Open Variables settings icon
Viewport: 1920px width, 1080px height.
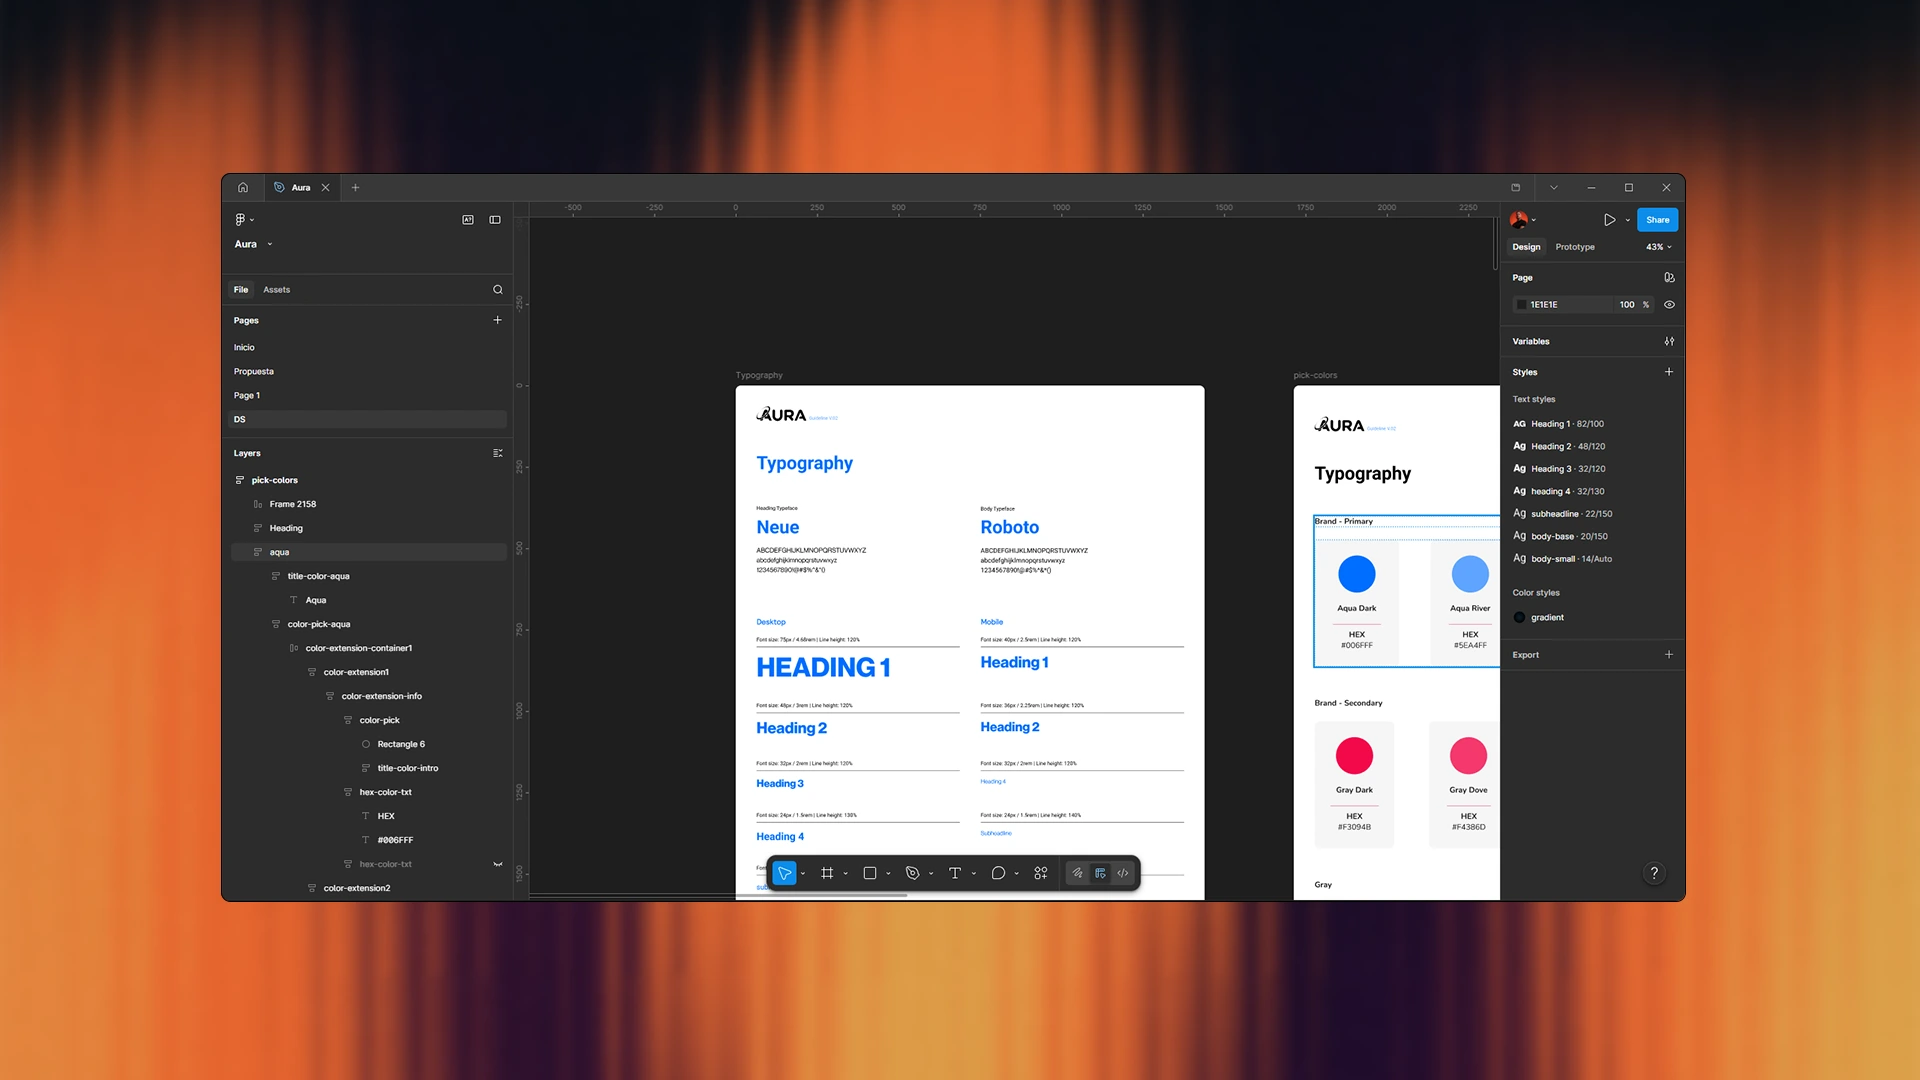click(1669, 341)
